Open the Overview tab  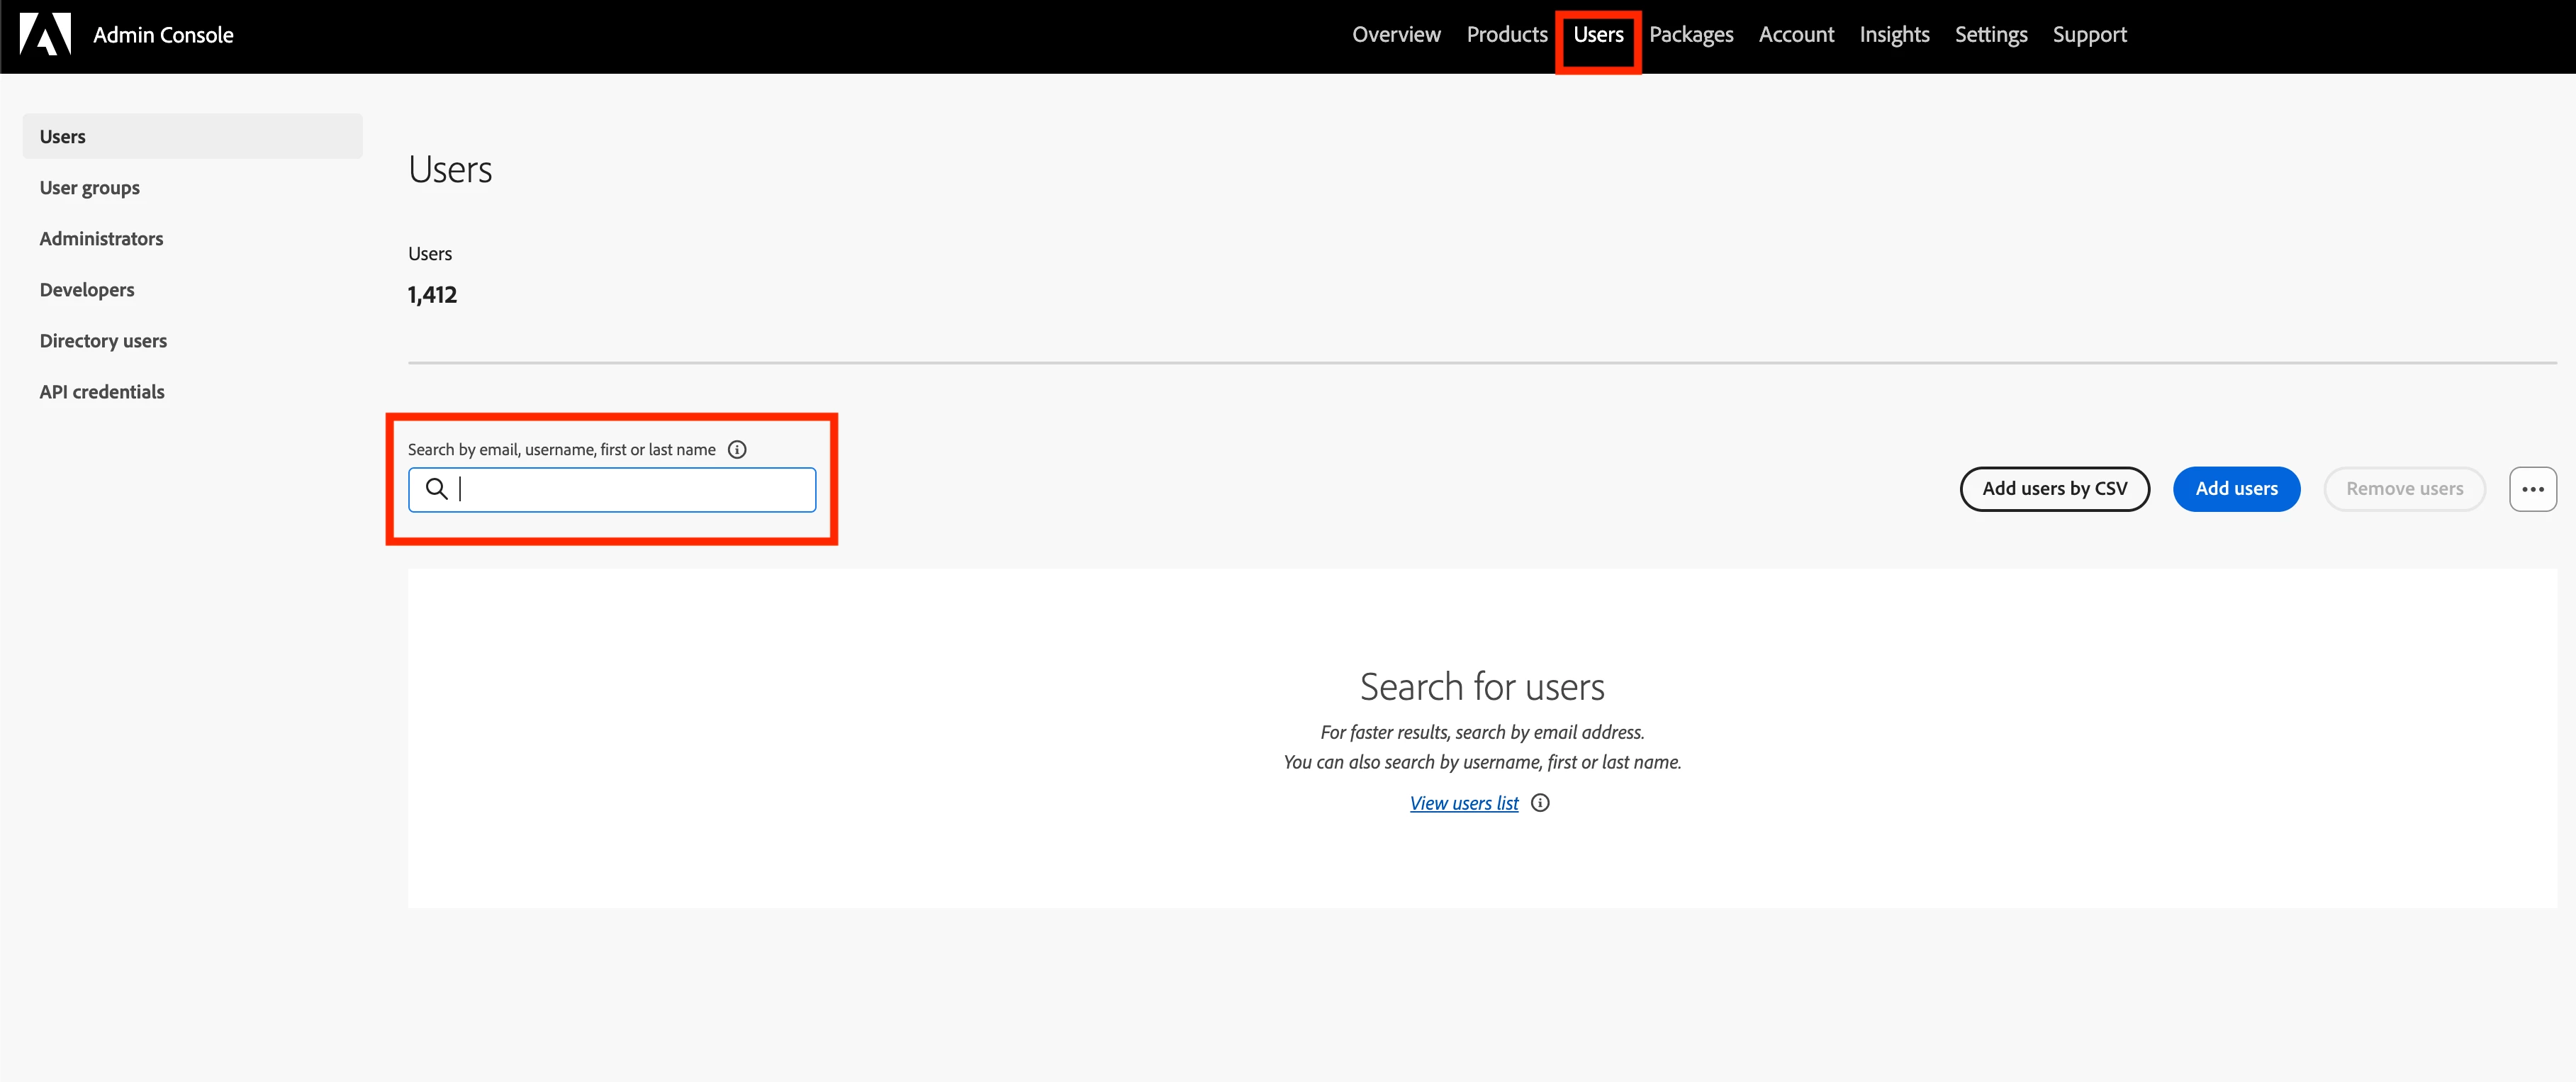(x=1396, y=35)
